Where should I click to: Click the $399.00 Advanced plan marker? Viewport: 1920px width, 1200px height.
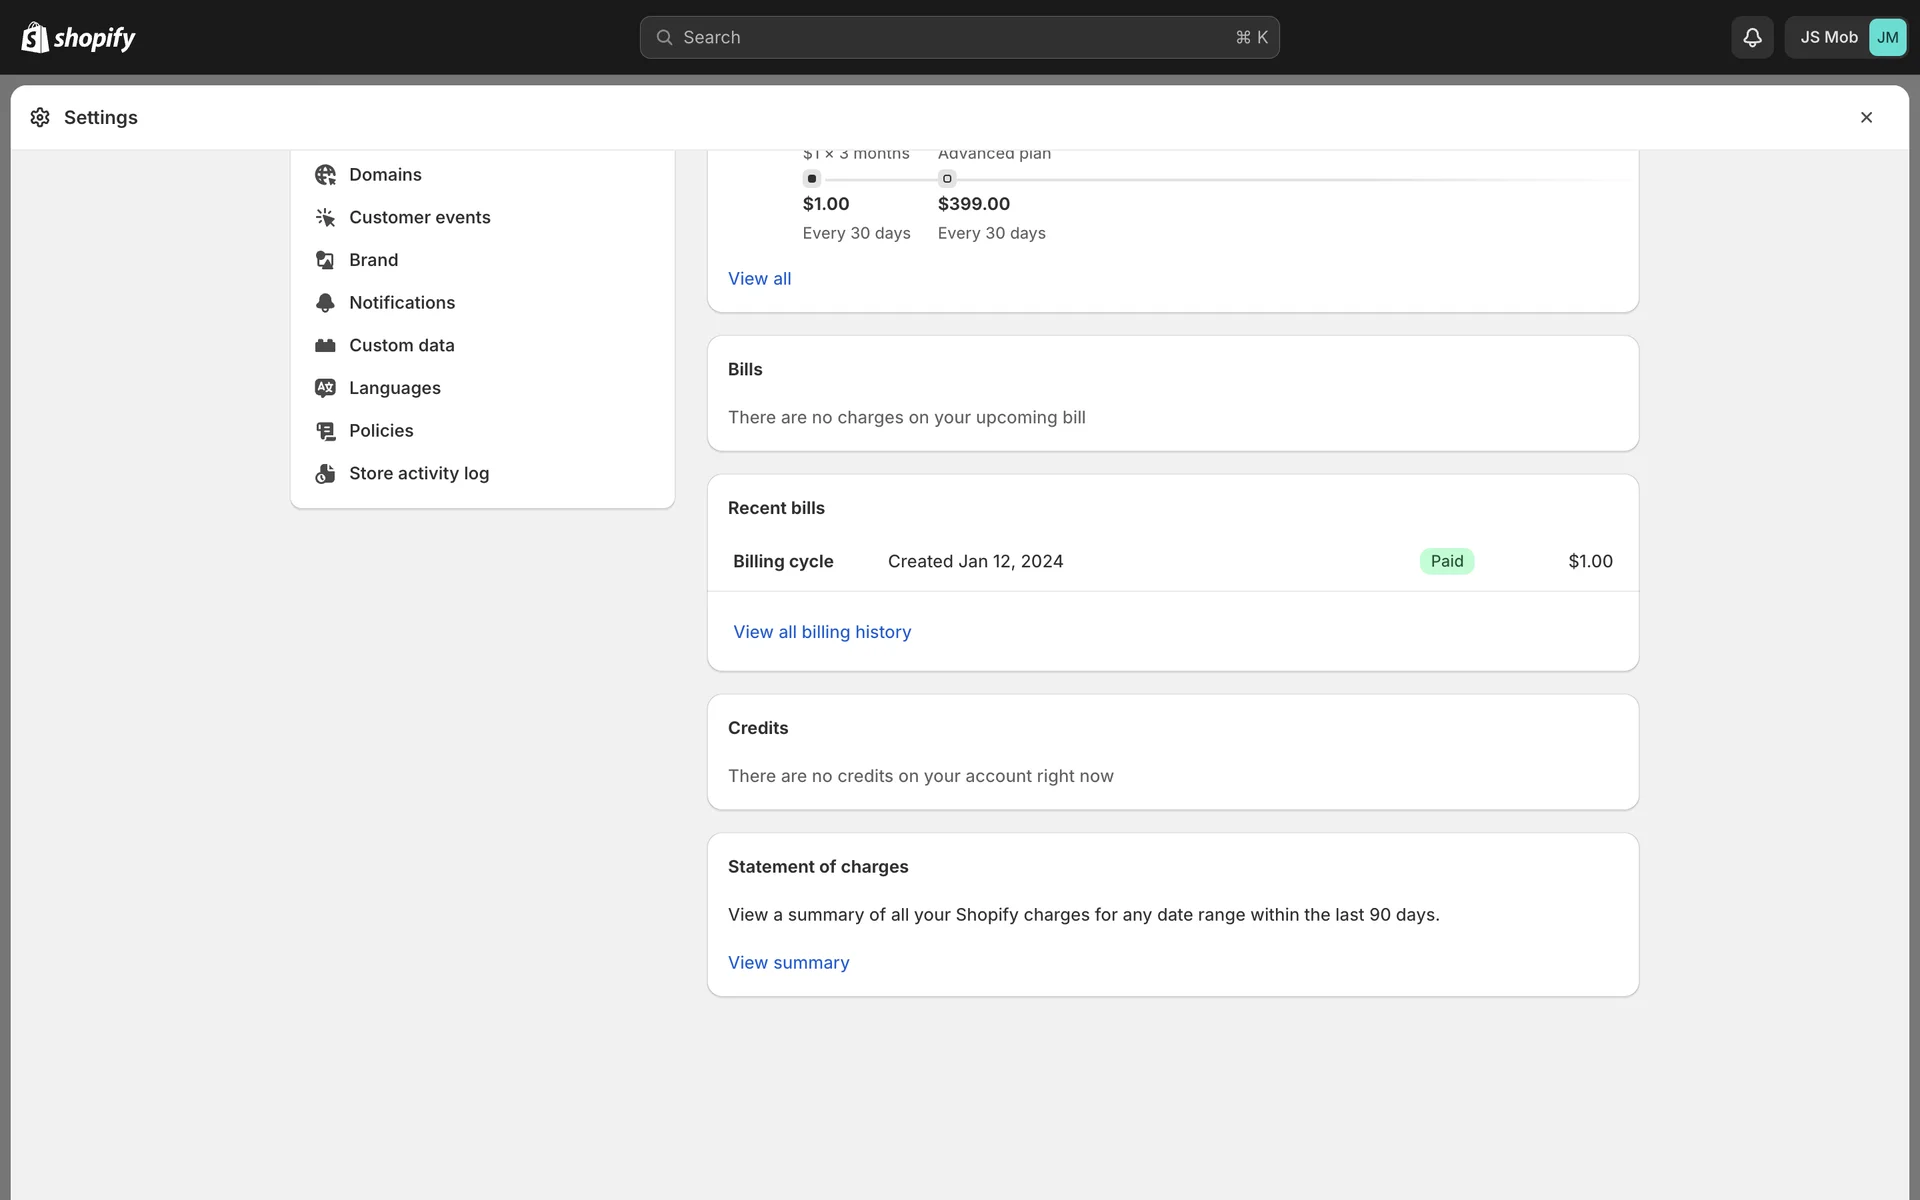tap(947, 179)
